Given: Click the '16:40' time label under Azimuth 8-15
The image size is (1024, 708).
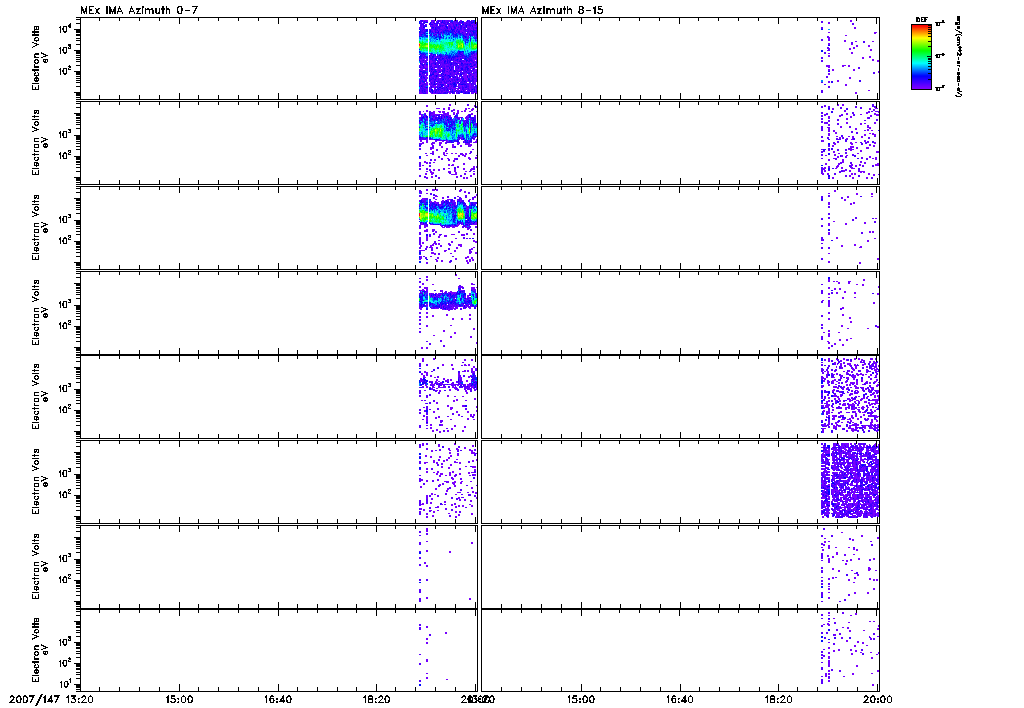Looking at the screenshot, I should [680, 700].
